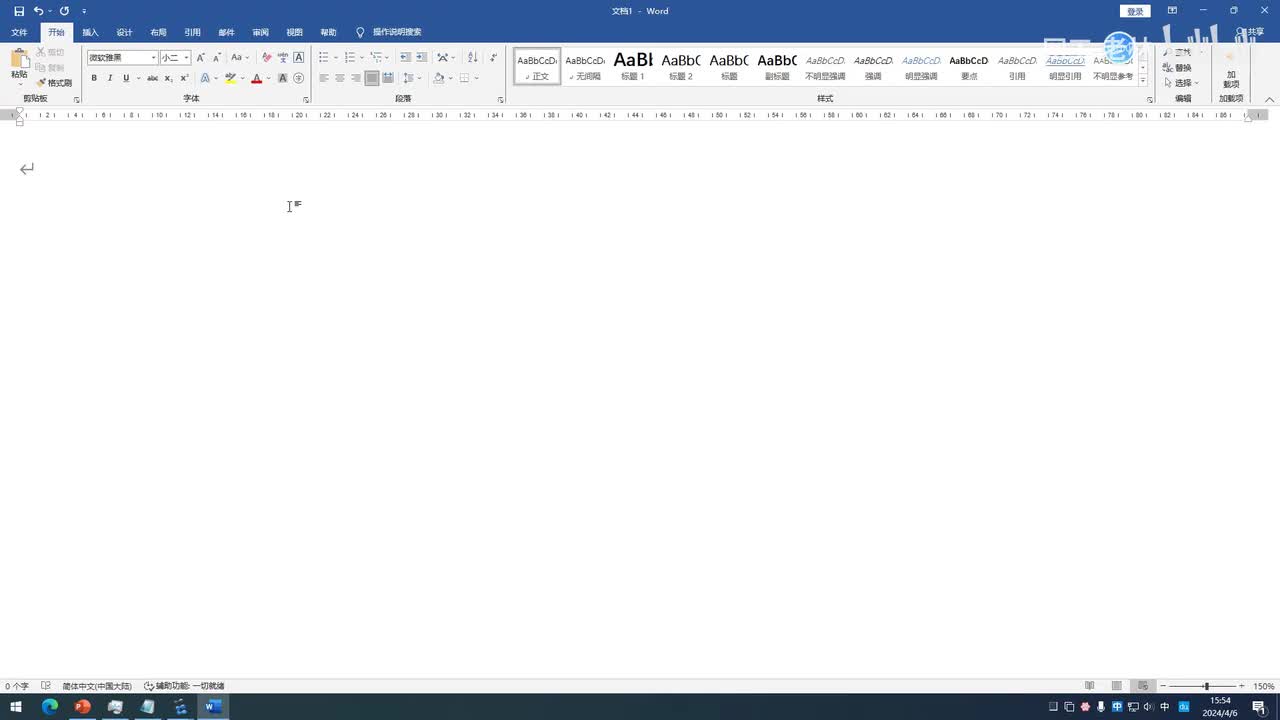Increase the paragraph indent
1280x720 pixels.
coord(421,58)
